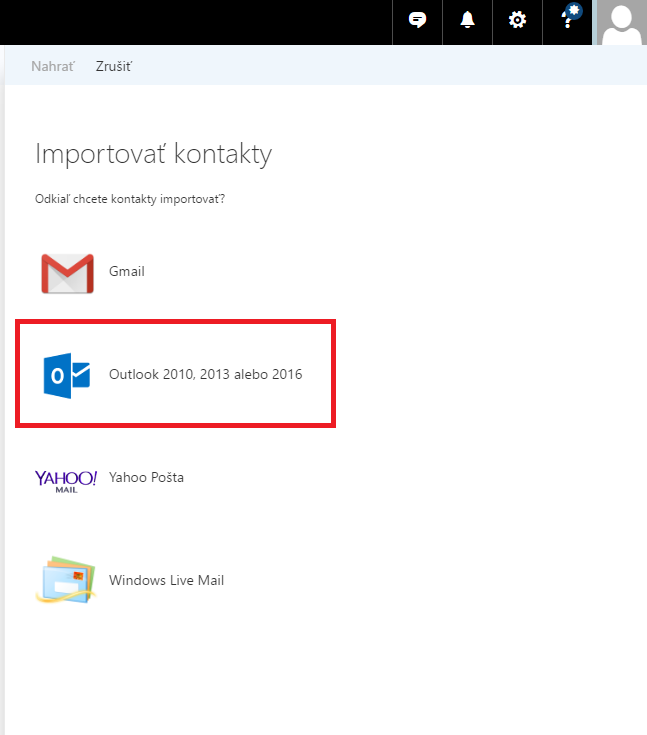Open notifications bell icon

(467, 20)
